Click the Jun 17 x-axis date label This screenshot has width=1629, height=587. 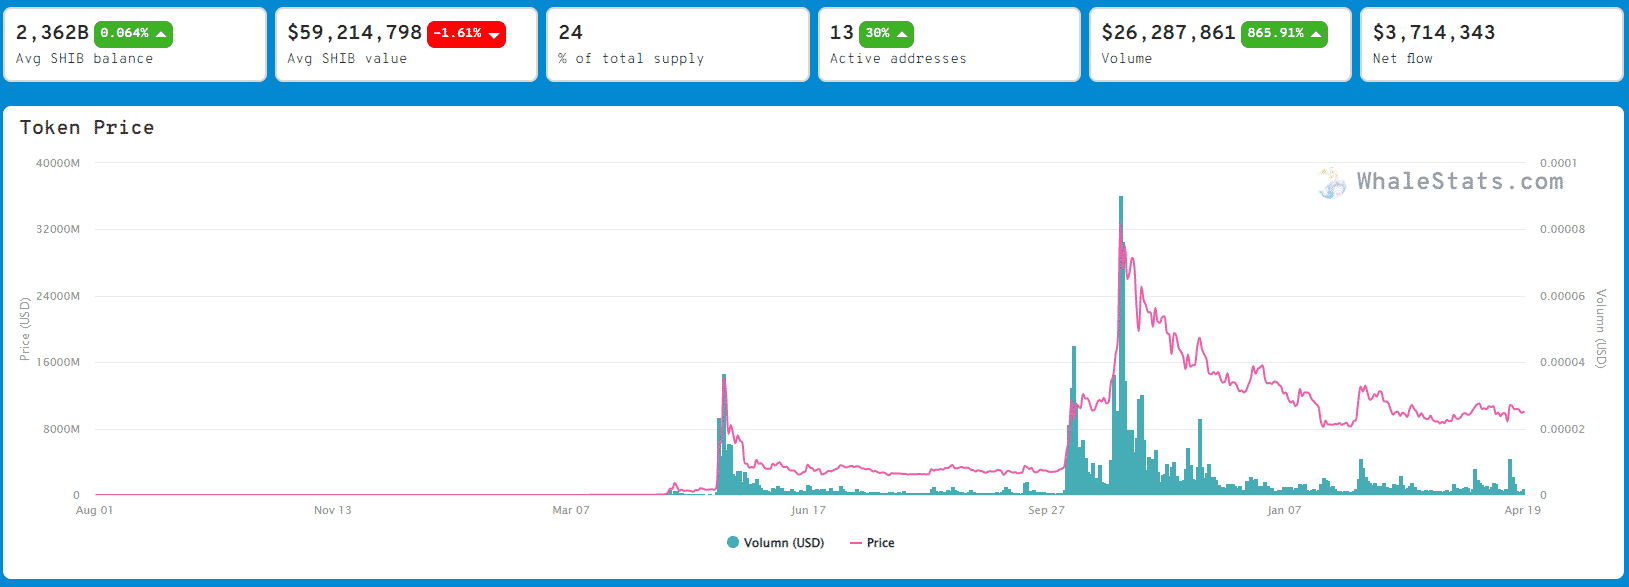pos(808,510)
